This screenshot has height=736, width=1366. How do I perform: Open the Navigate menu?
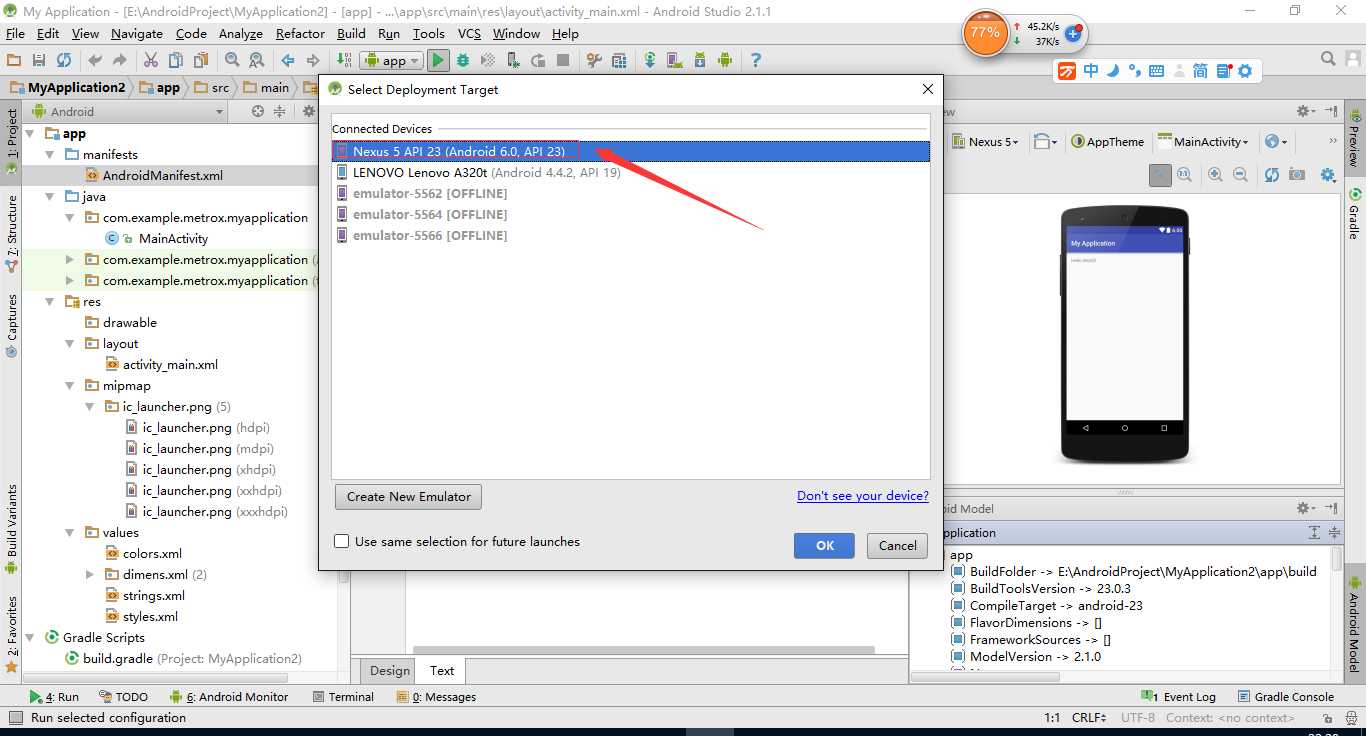[x=137, y=33]
